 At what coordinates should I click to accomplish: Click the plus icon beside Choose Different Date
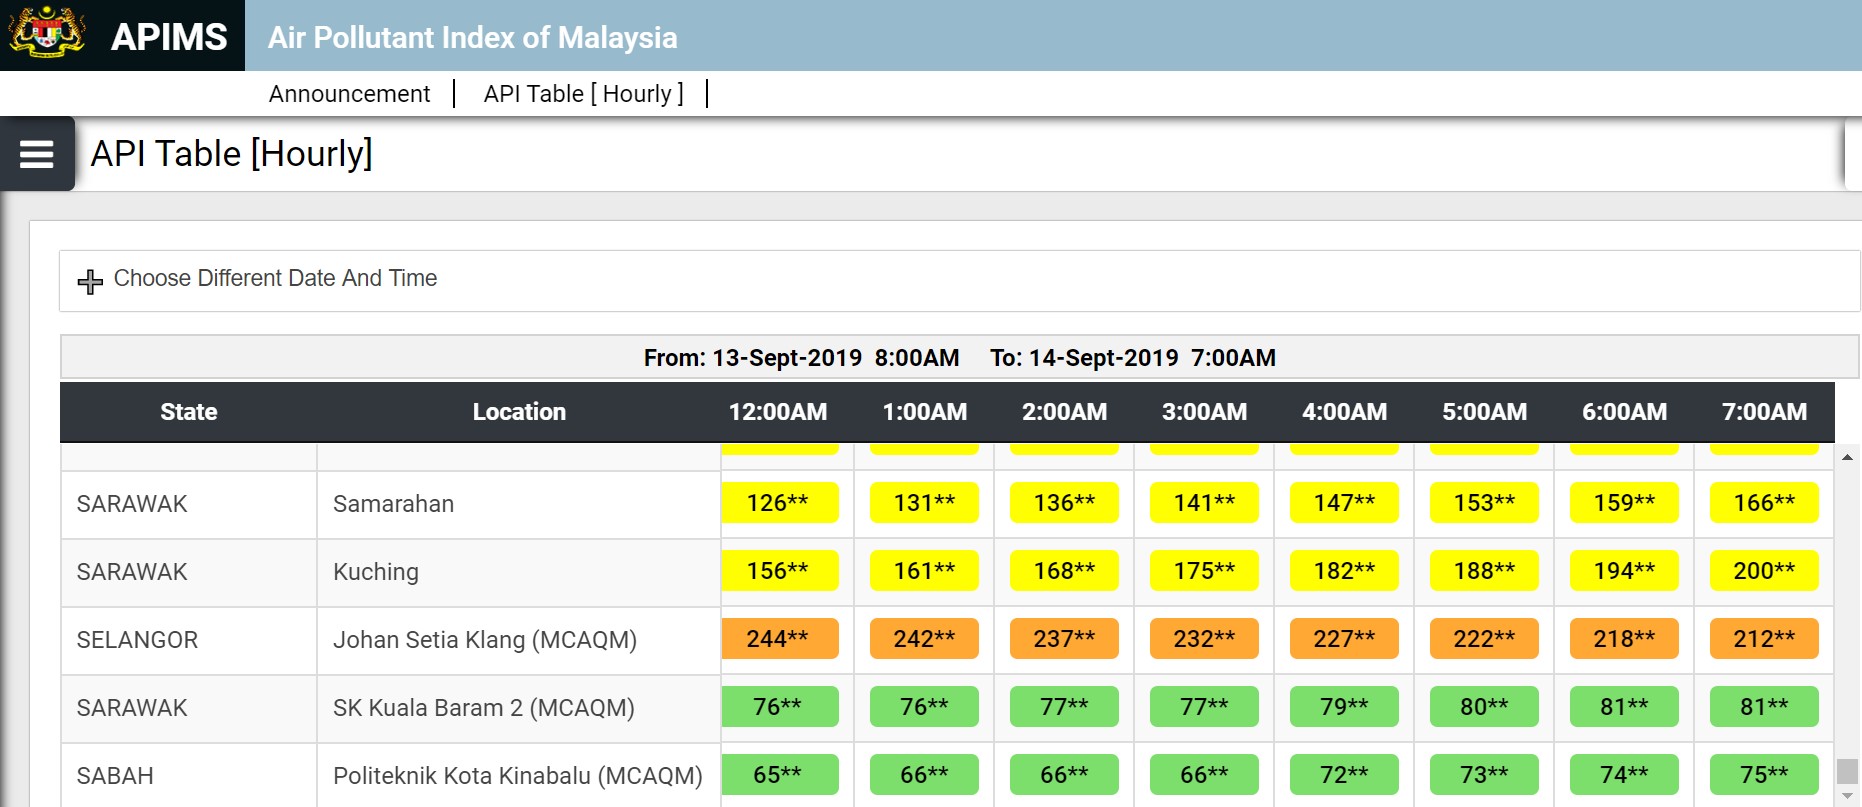click(x=90, y=281)
